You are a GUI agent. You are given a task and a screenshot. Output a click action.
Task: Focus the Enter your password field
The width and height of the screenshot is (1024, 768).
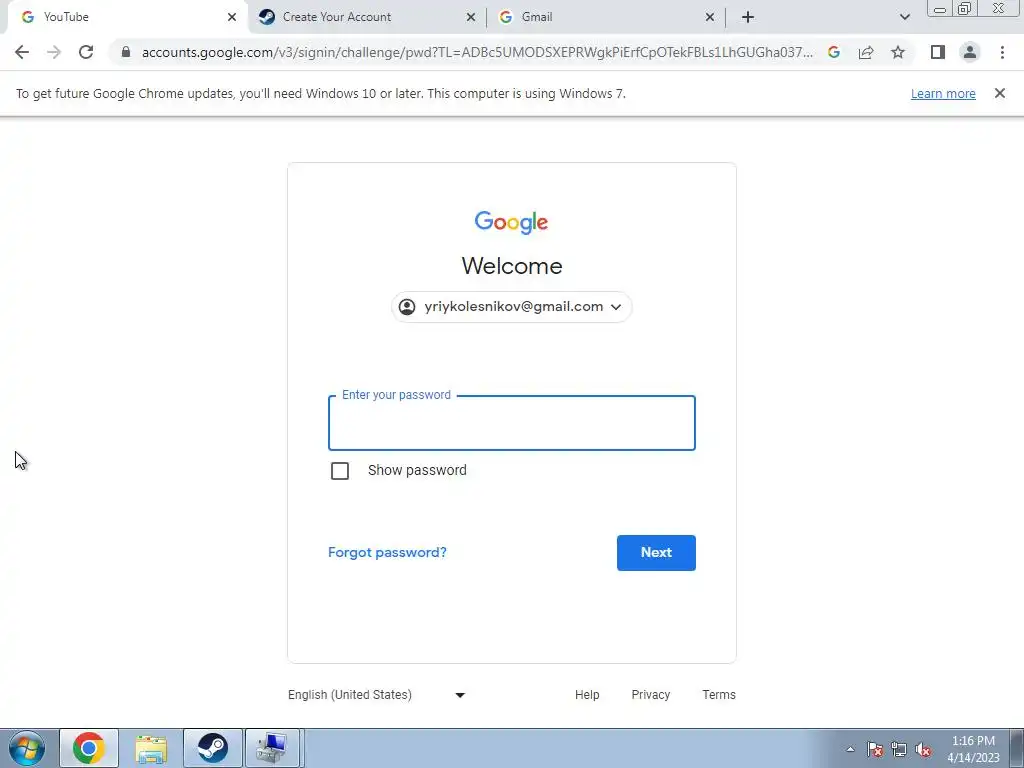coord(511,423)
